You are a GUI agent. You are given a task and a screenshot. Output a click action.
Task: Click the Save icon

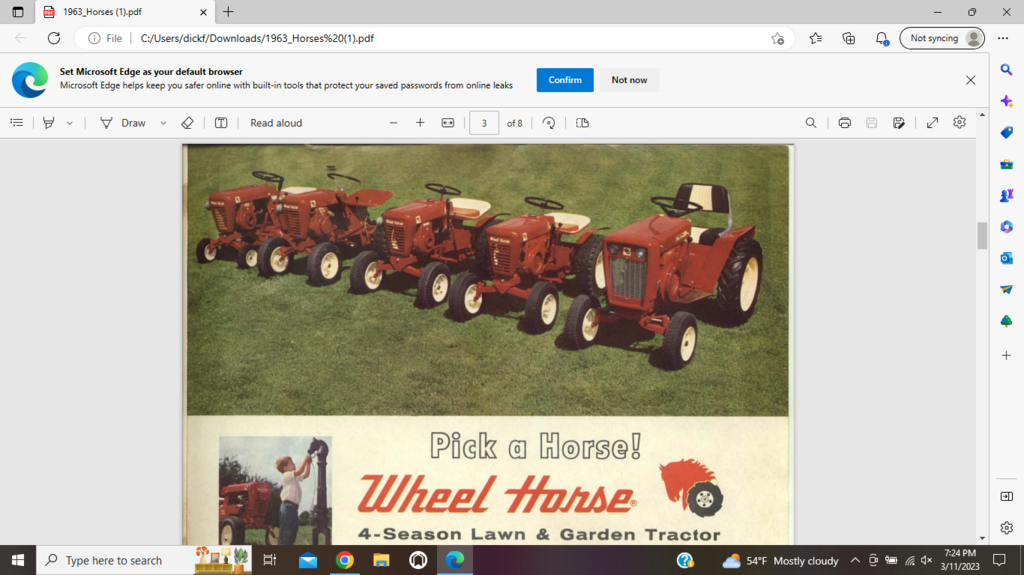pos(871,123)
